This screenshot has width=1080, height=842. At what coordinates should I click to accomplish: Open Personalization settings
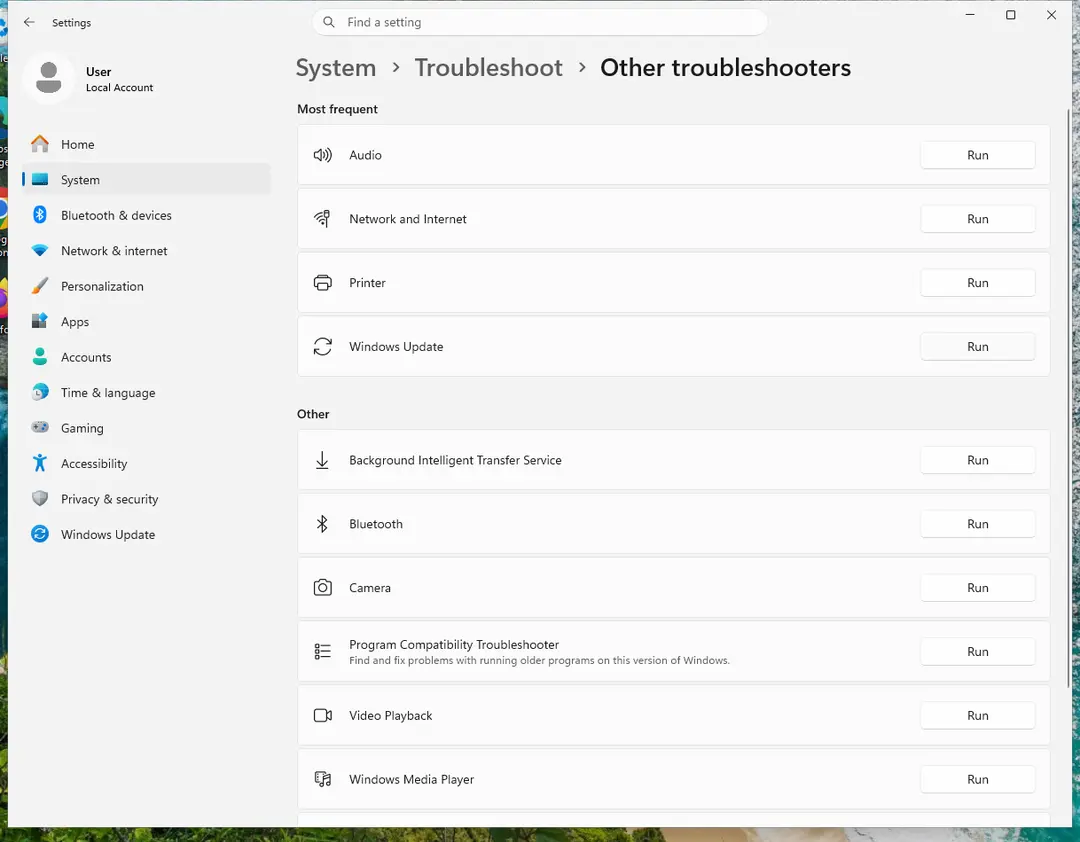pyautogui.click(x=146, y=286)
